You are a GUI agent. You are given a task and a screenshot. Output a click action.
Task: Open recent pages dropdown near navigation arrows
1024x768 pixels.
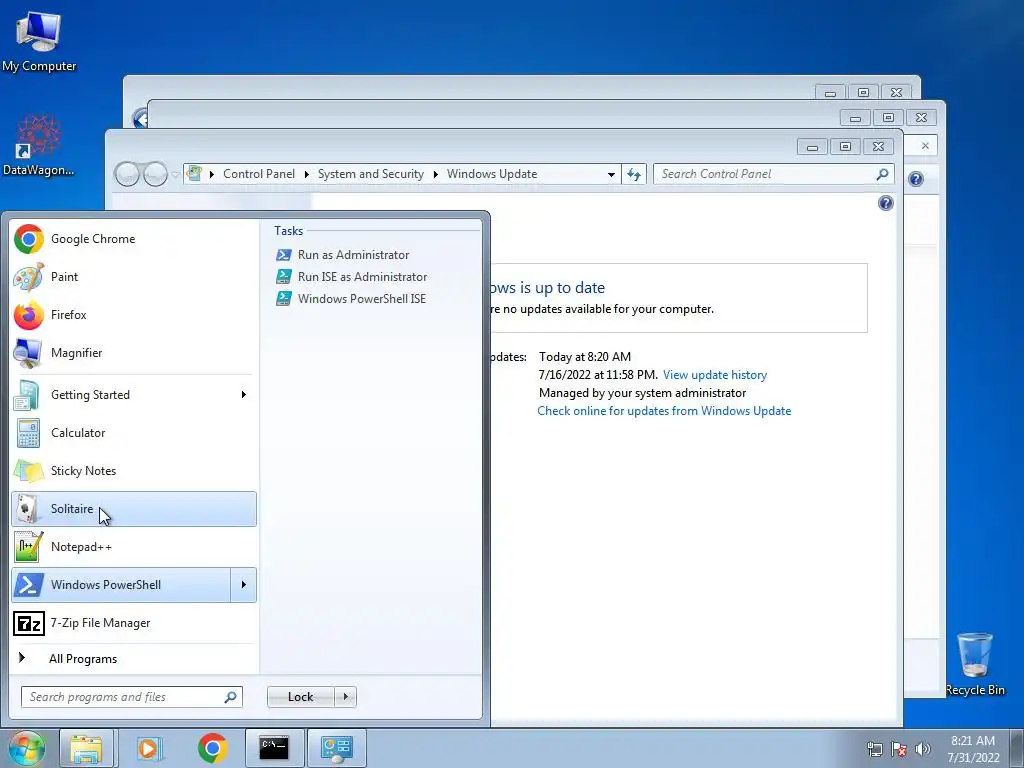tap(175, 175)
